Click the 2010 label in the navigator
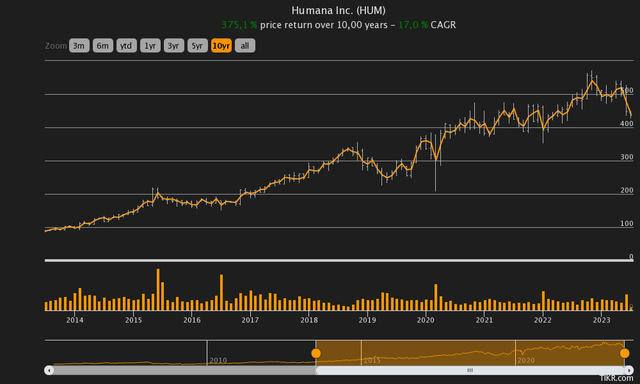The image size is (640, 384). coord(218,360)
